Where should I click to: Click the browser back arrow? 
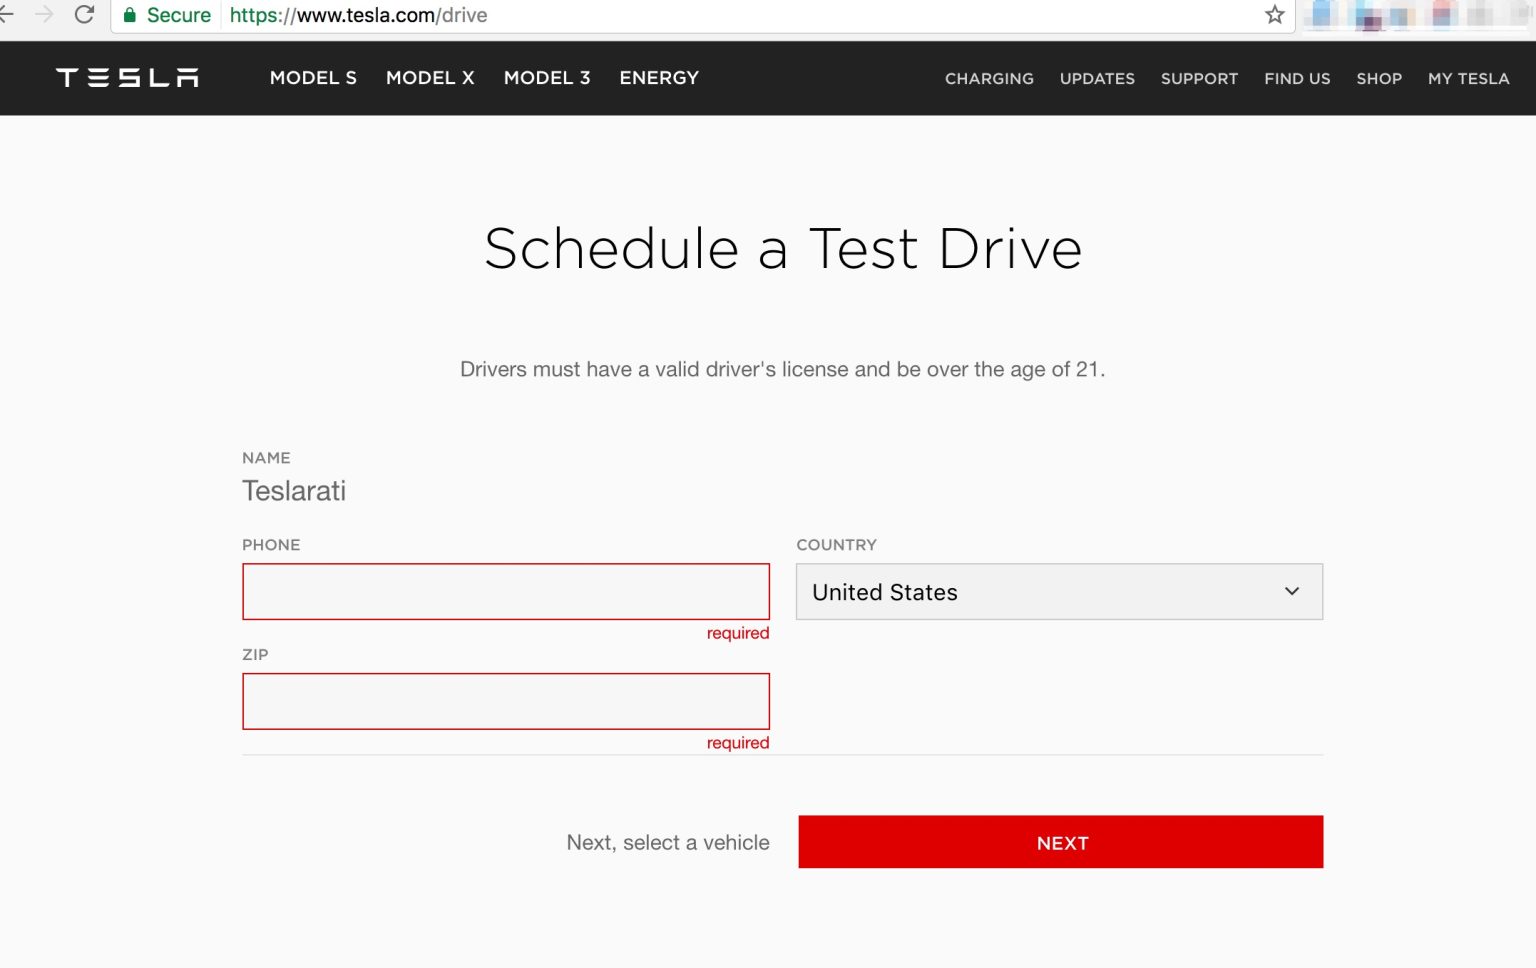(6, 15)
